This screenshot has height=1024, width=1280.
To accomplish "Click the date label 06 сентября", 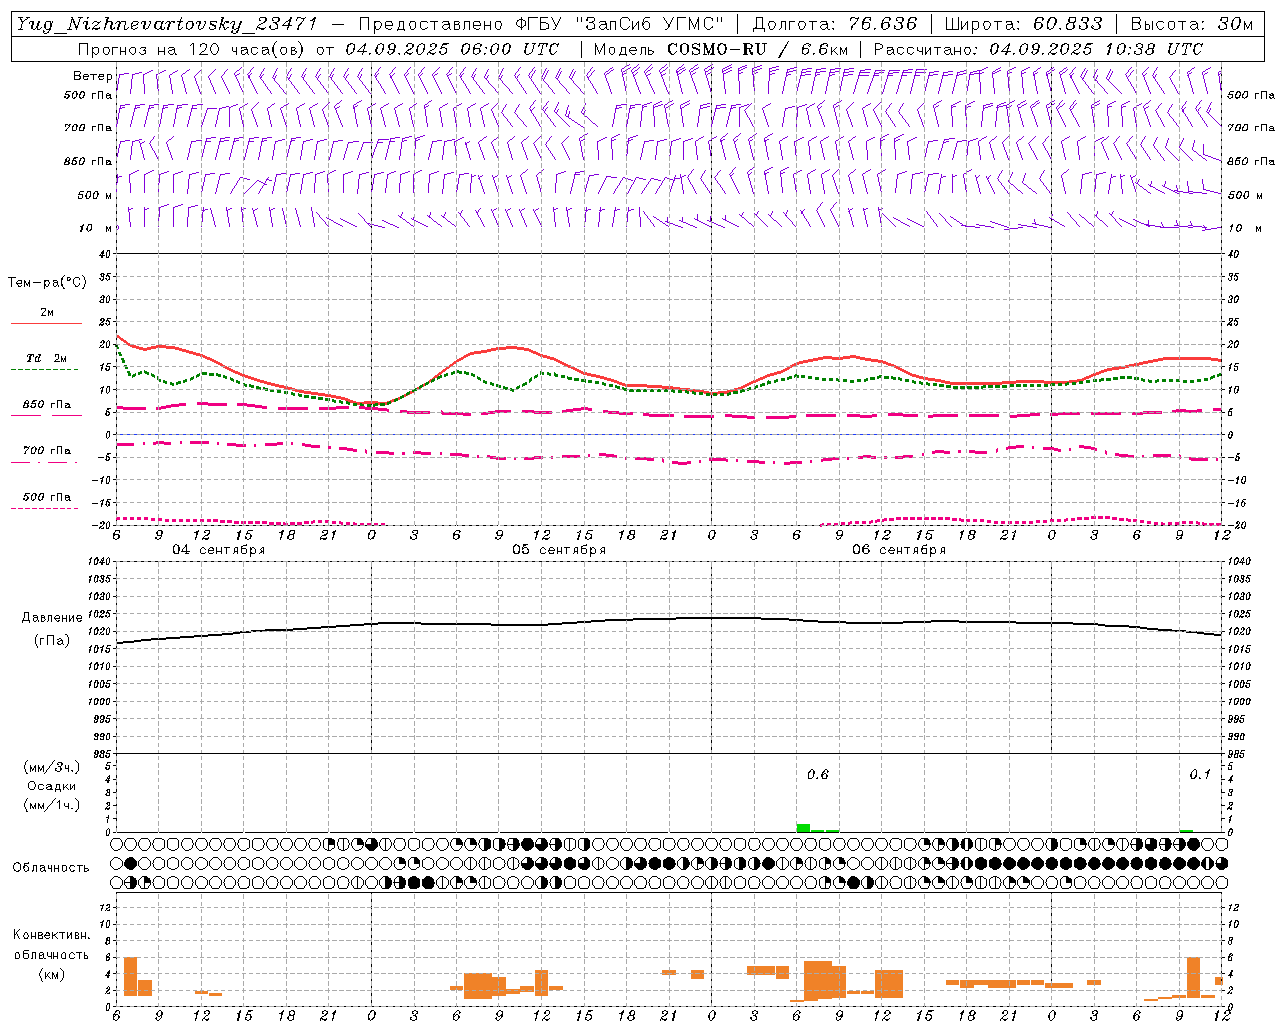I will [899, 550].
